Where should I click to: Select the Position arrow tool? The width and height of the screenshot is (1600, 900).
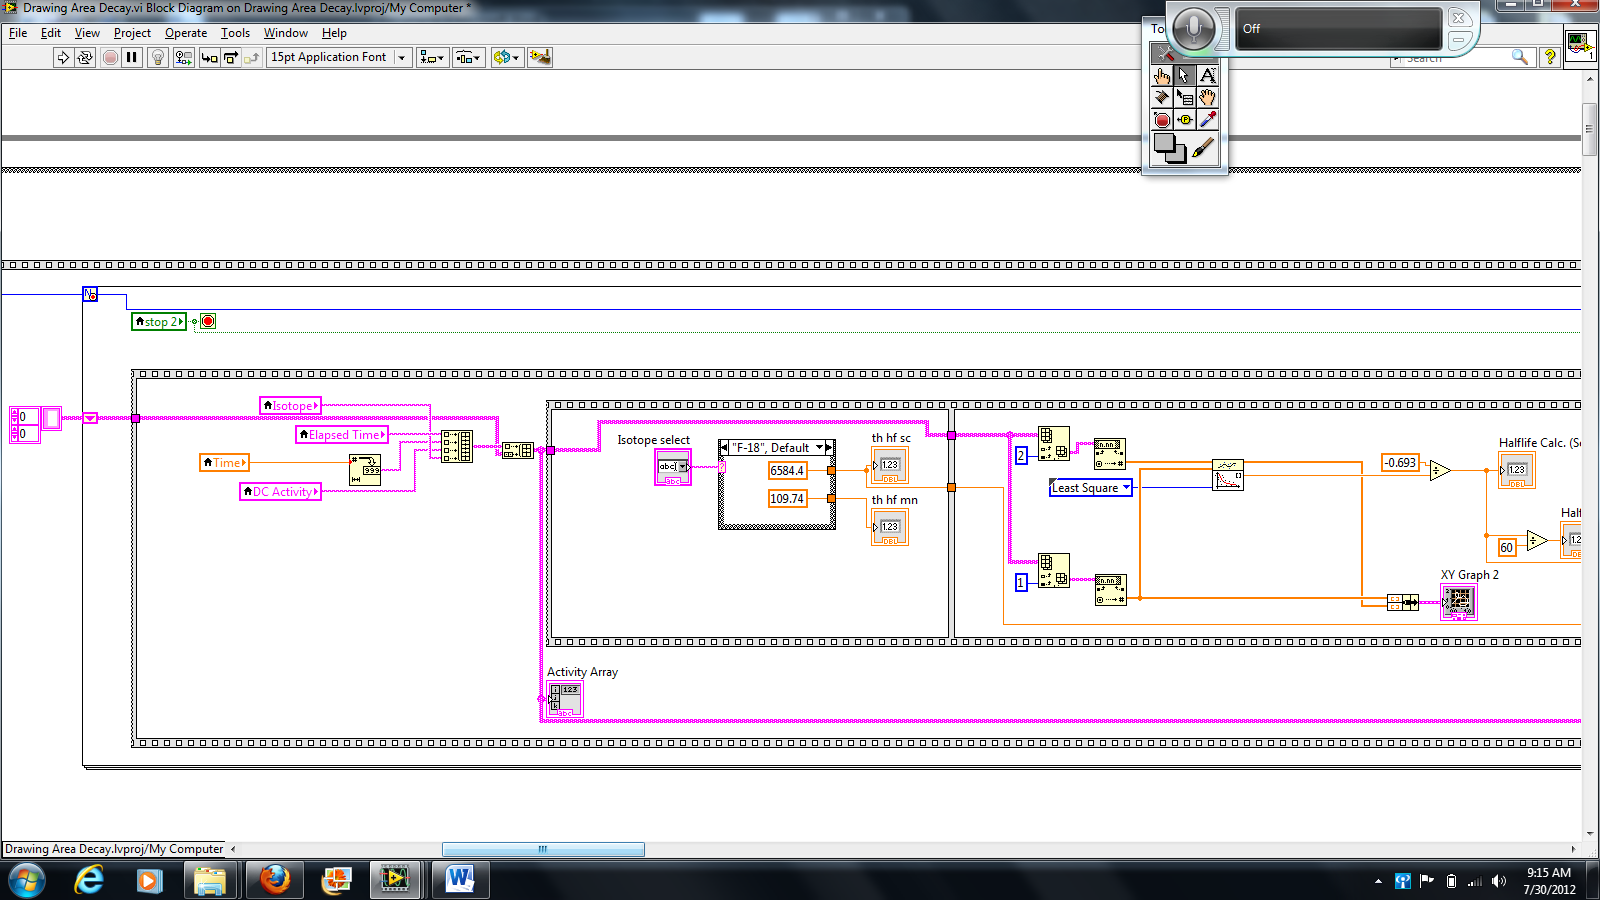[1184, 76]
